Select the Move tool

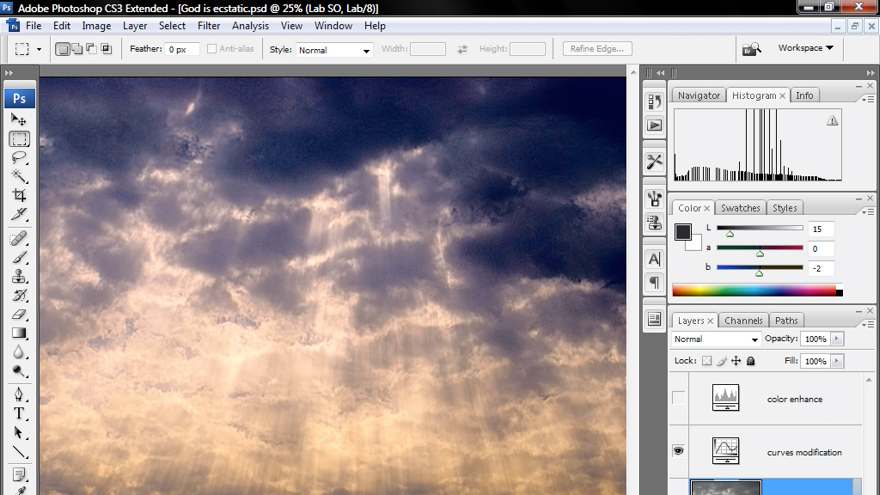click(19, 120)
